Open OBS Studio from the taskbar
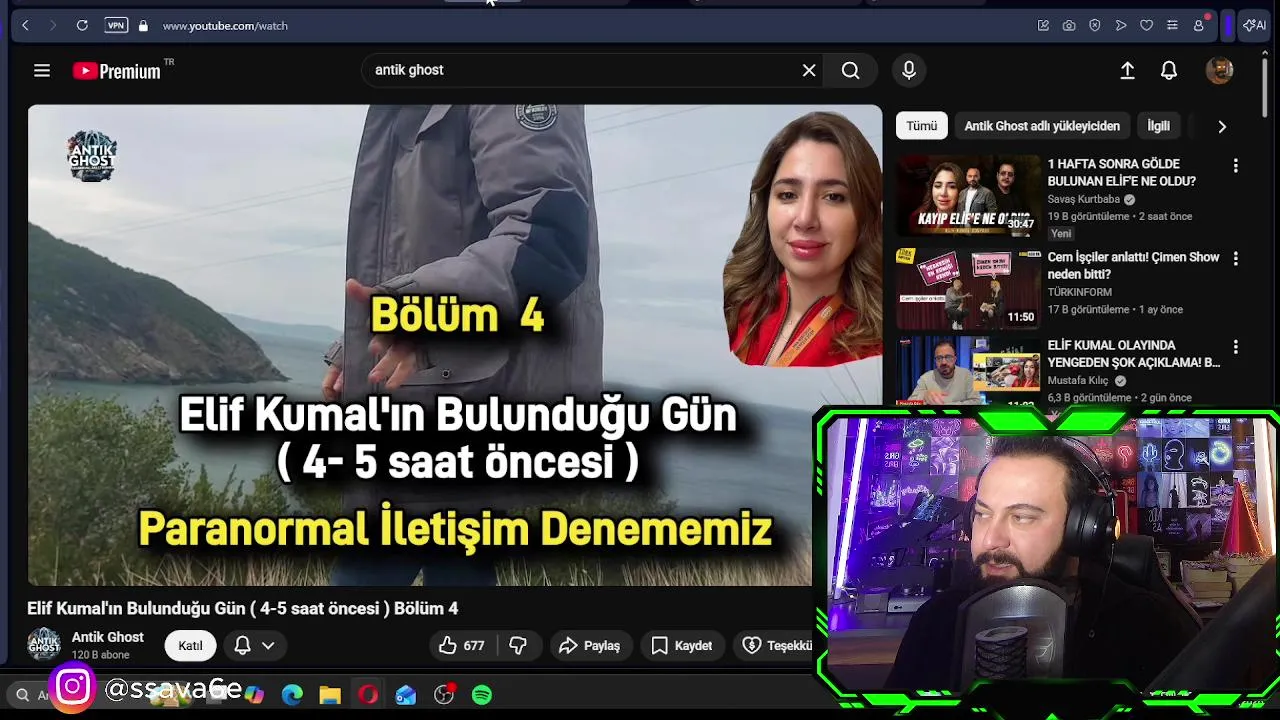1280x720 pixels. point(444,695)
